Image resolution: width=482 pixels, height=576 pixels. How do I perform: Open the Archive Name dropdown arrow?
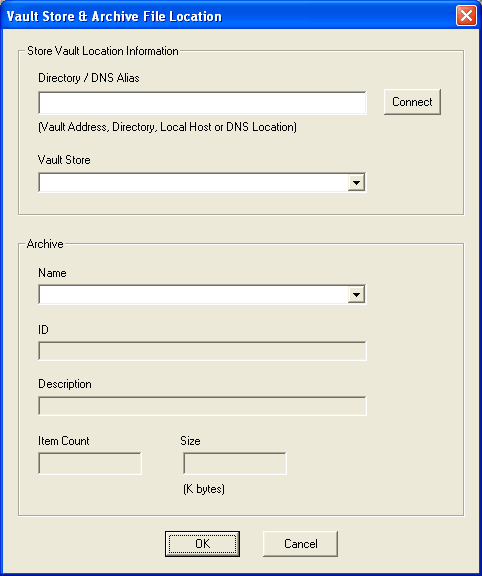point(356,294)
